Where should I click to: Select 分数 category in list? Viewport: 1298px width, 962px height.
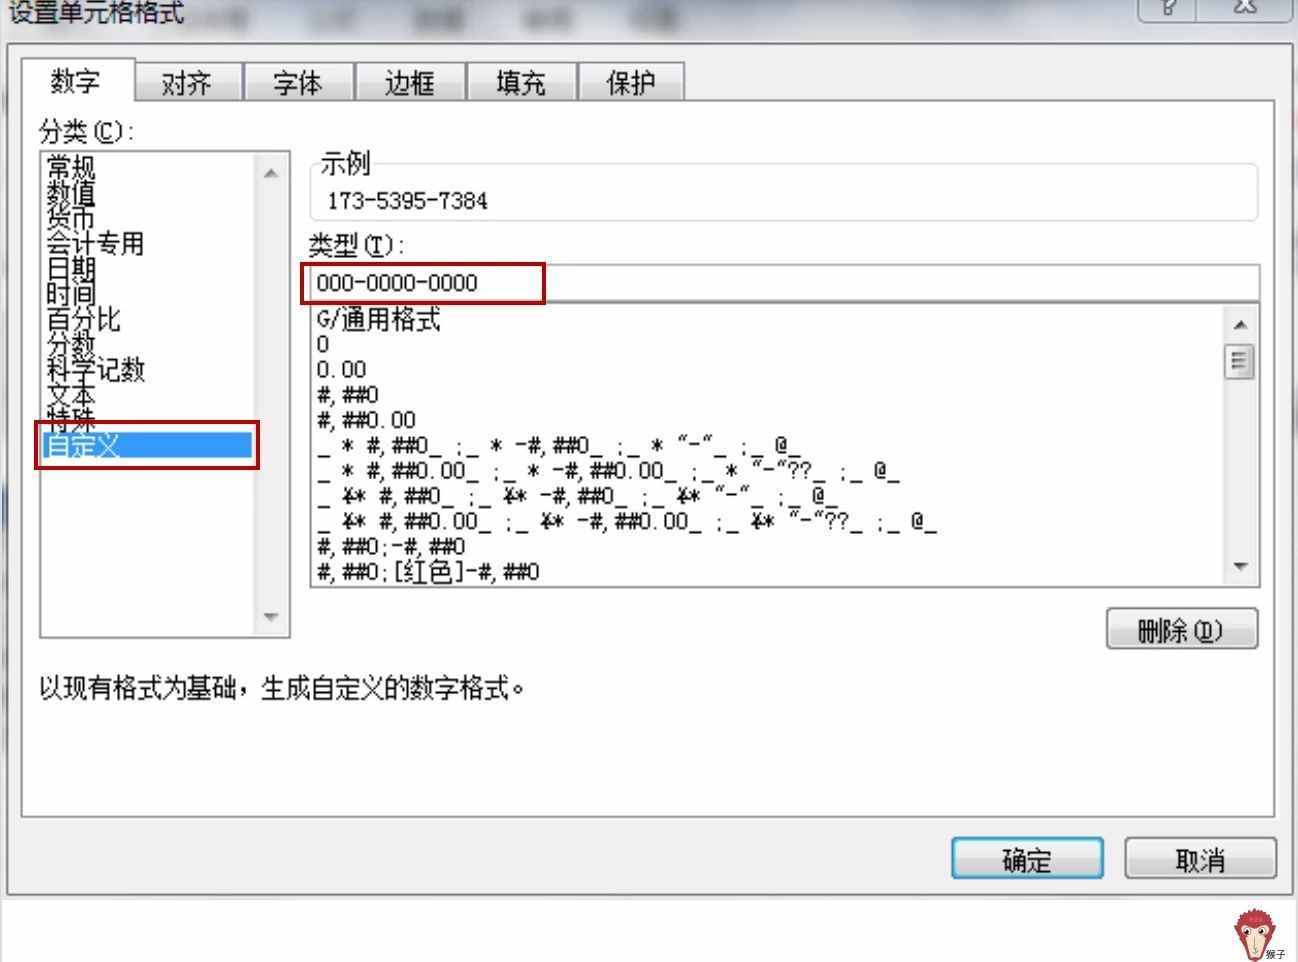click(x=71, y=344)
